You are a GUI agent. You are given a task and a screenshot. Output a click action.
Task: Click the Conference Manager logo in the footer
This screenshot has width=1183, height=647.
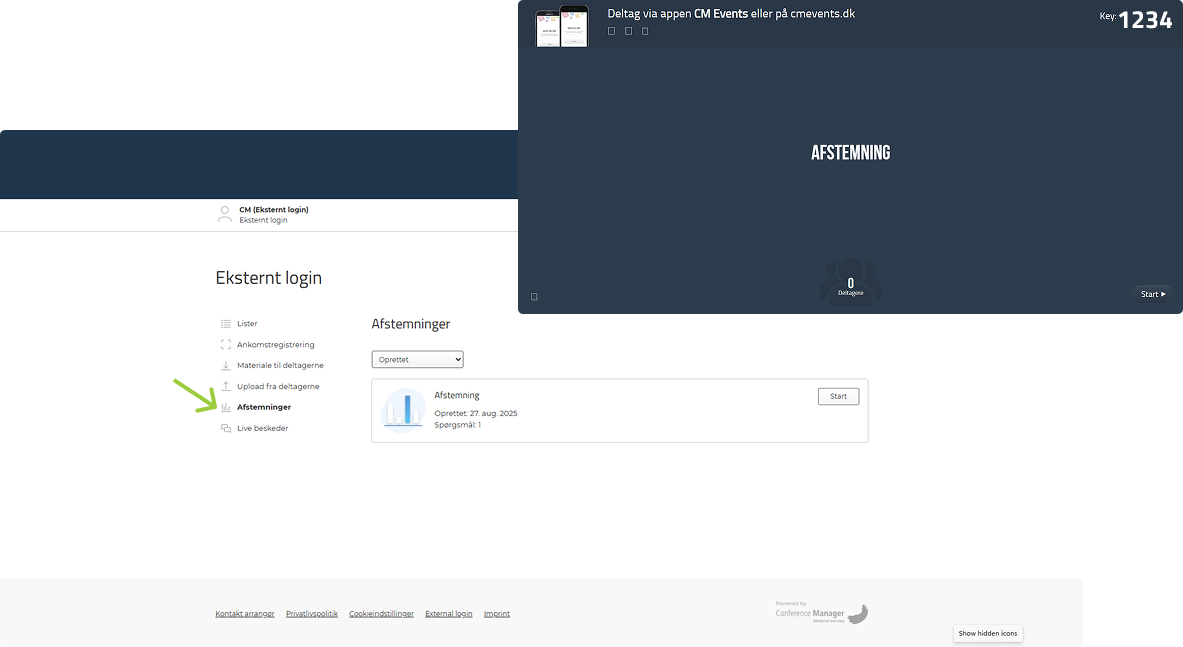pyautogui.click(x=822, y=612)
